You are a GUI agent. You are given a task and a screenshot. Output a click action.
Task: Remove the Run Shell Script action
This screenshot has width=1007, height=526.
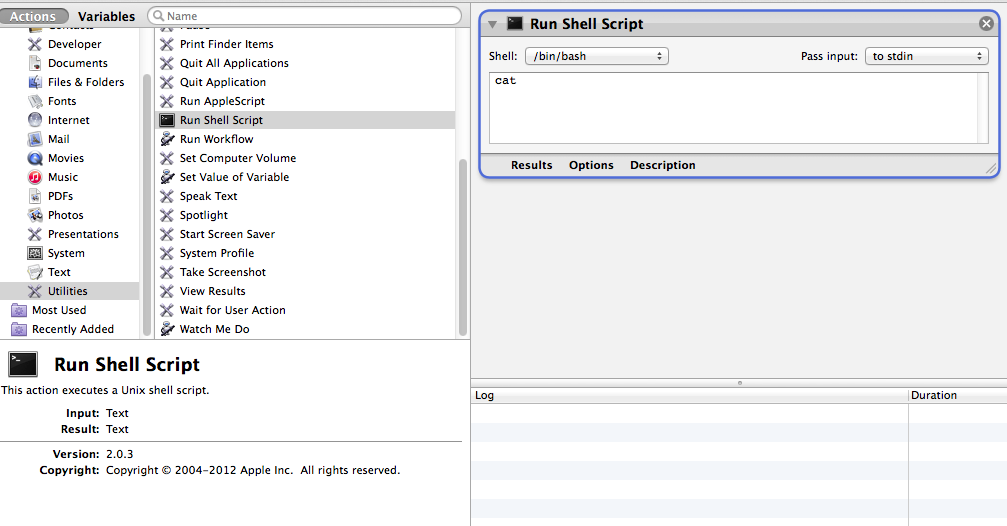986,24
